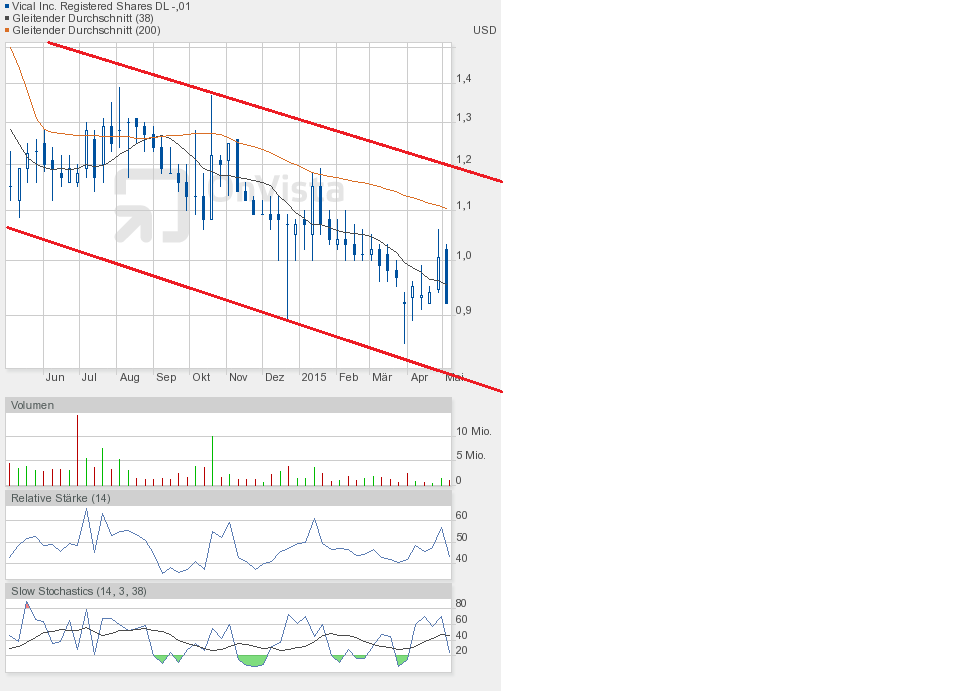The width and height of the screenshot is (960, 691).
Task: Click the Mär label on time axis
Action: 381,377
